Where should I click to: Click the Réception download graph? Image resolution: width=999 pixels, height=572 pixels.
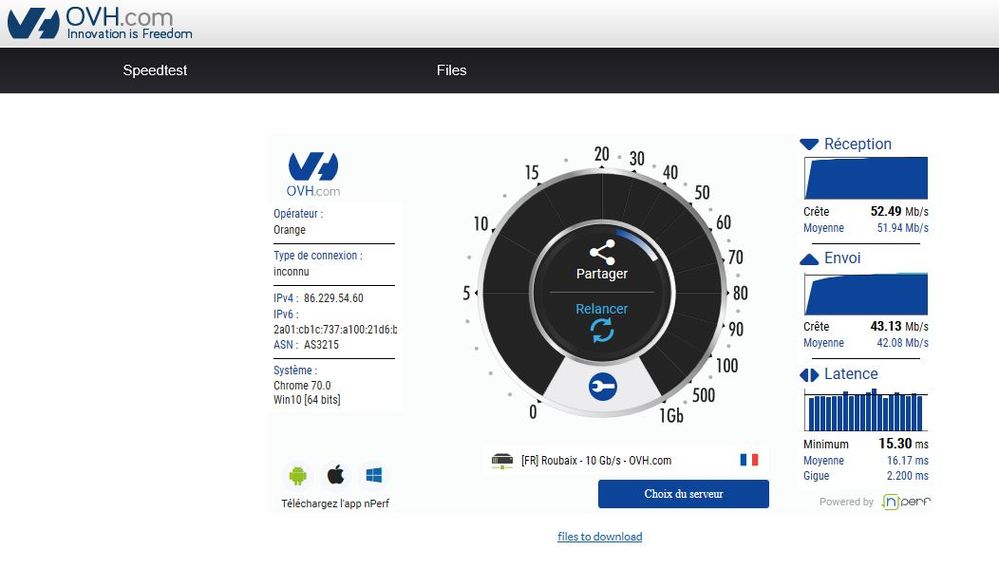[x=866, y=178]
